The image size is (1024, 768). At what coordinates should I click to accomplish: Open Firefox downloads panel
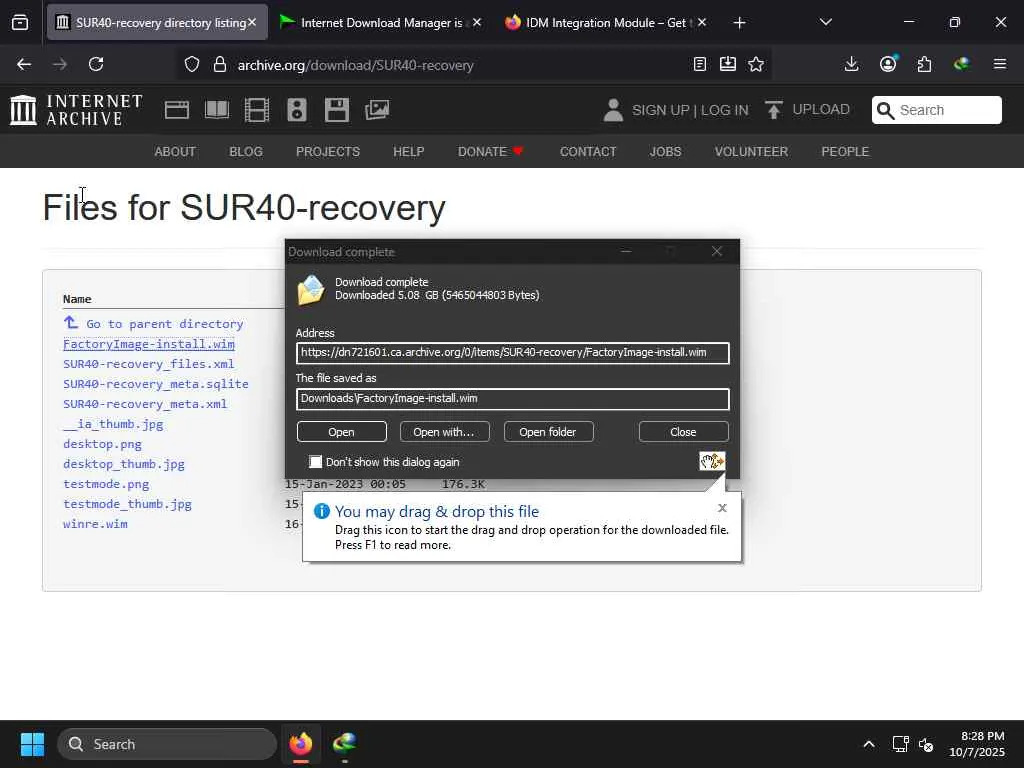point(851,64)
